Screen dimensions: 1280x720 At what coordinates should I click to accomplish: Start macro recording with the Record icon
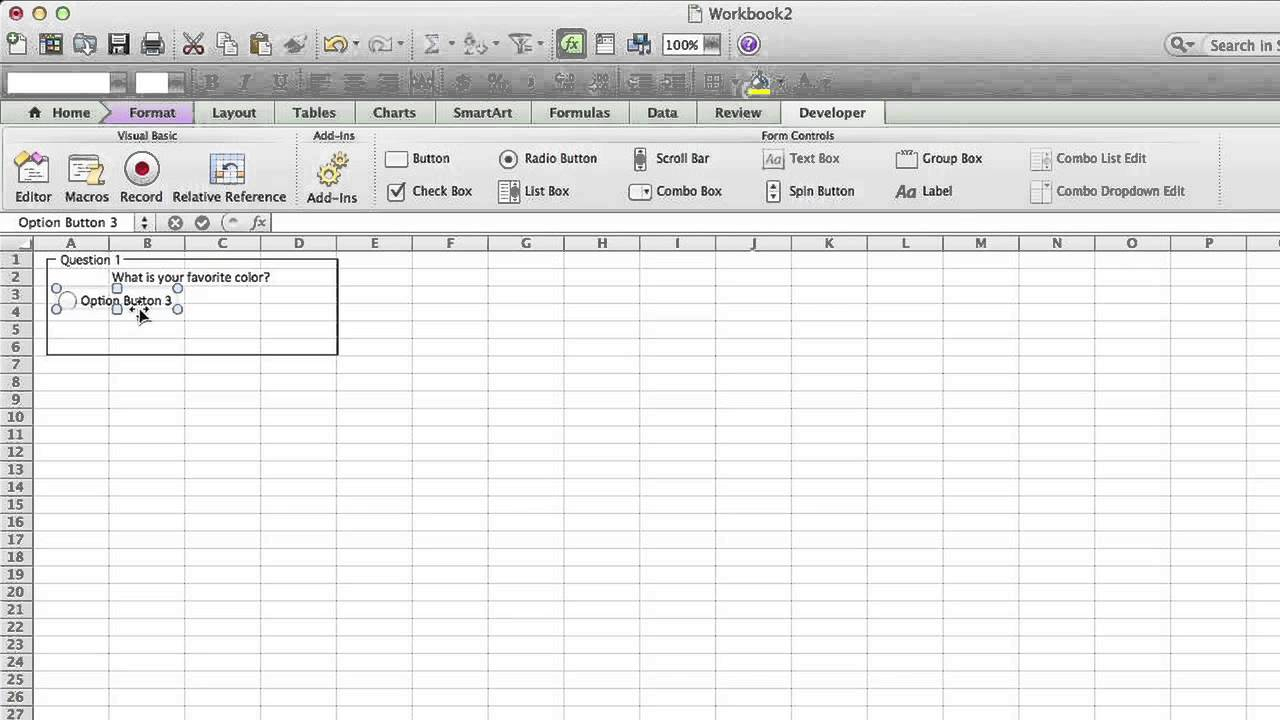(x=141, y=170)
